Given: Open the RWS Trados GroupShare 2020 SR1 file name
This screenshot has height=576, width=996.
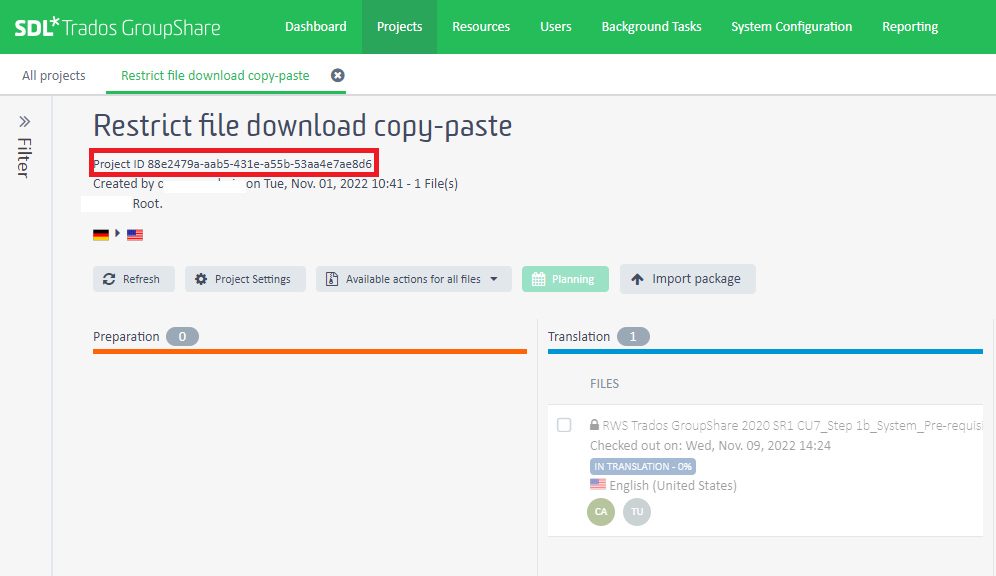Looking at the screenshot, I should 792,425.
